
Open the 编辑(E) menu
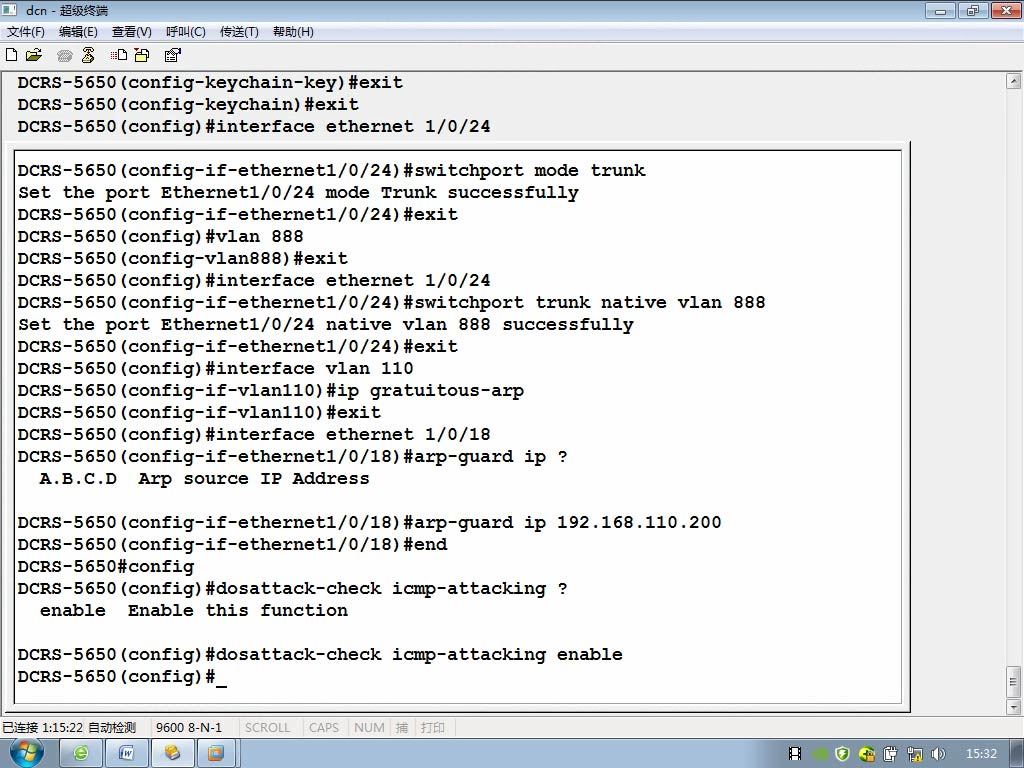click(78, 31)
